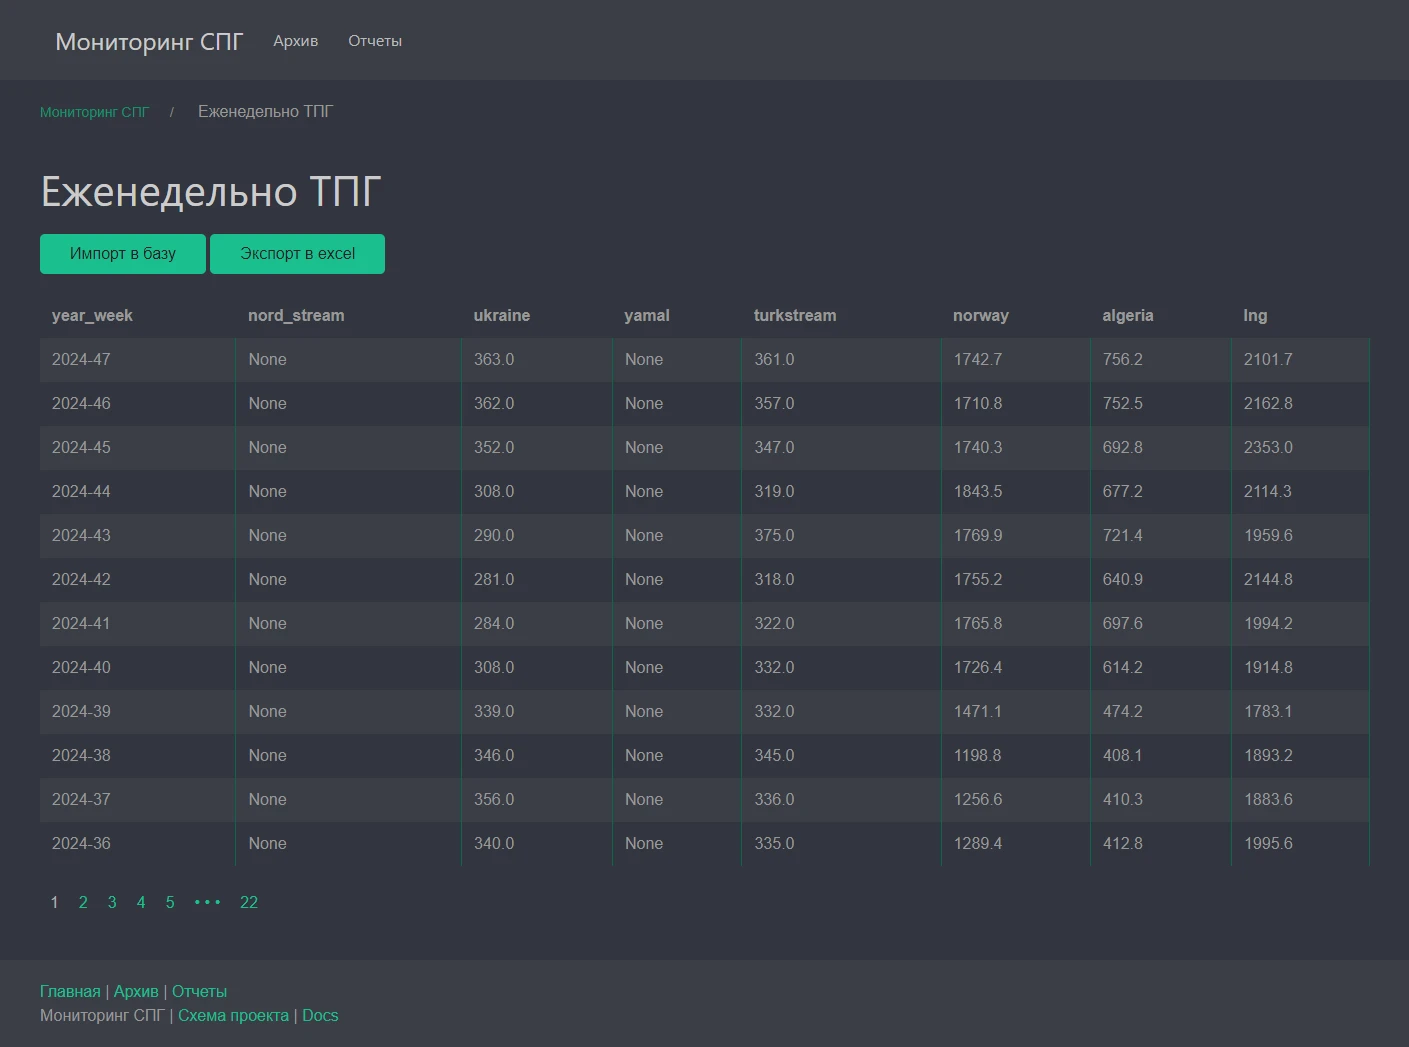Viewport: 1409px width, 1047px height.
Task: Open the Схема проекта footer link
Action: [x=233, y=1015]
